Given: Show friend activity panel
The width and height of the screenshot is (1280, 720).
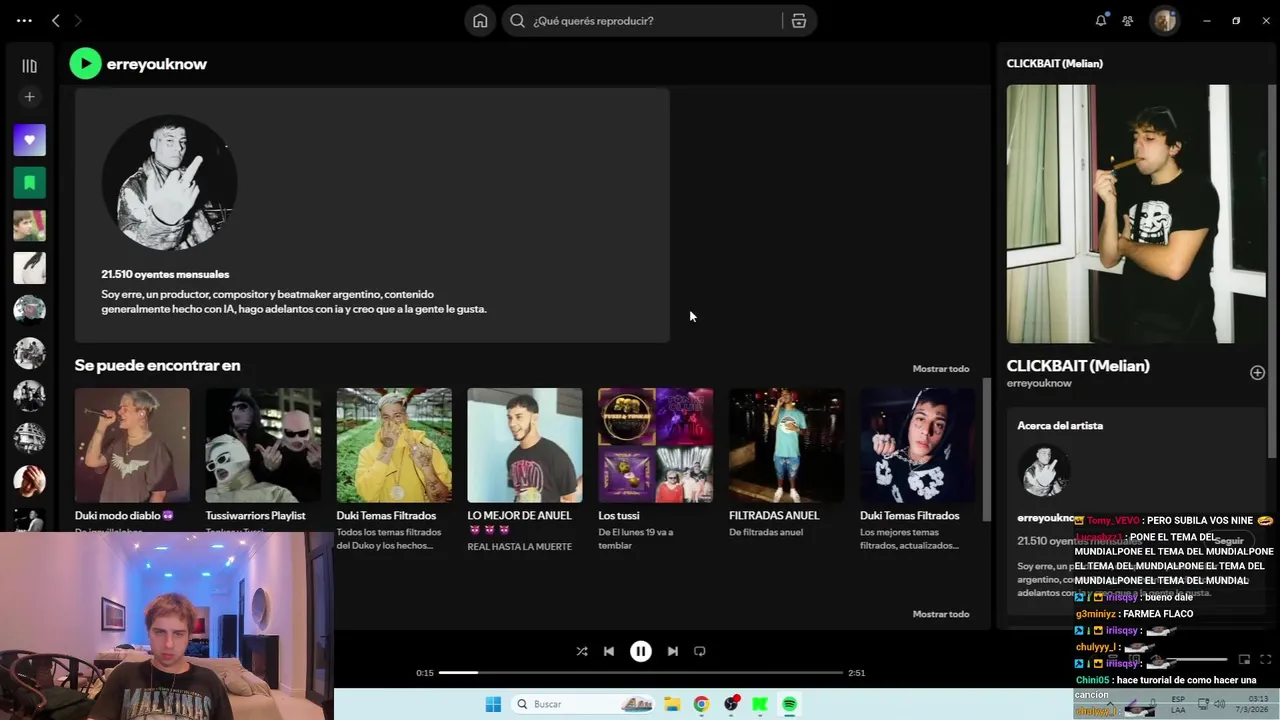Looking at the screenshot, I should tap(1128, 20).
